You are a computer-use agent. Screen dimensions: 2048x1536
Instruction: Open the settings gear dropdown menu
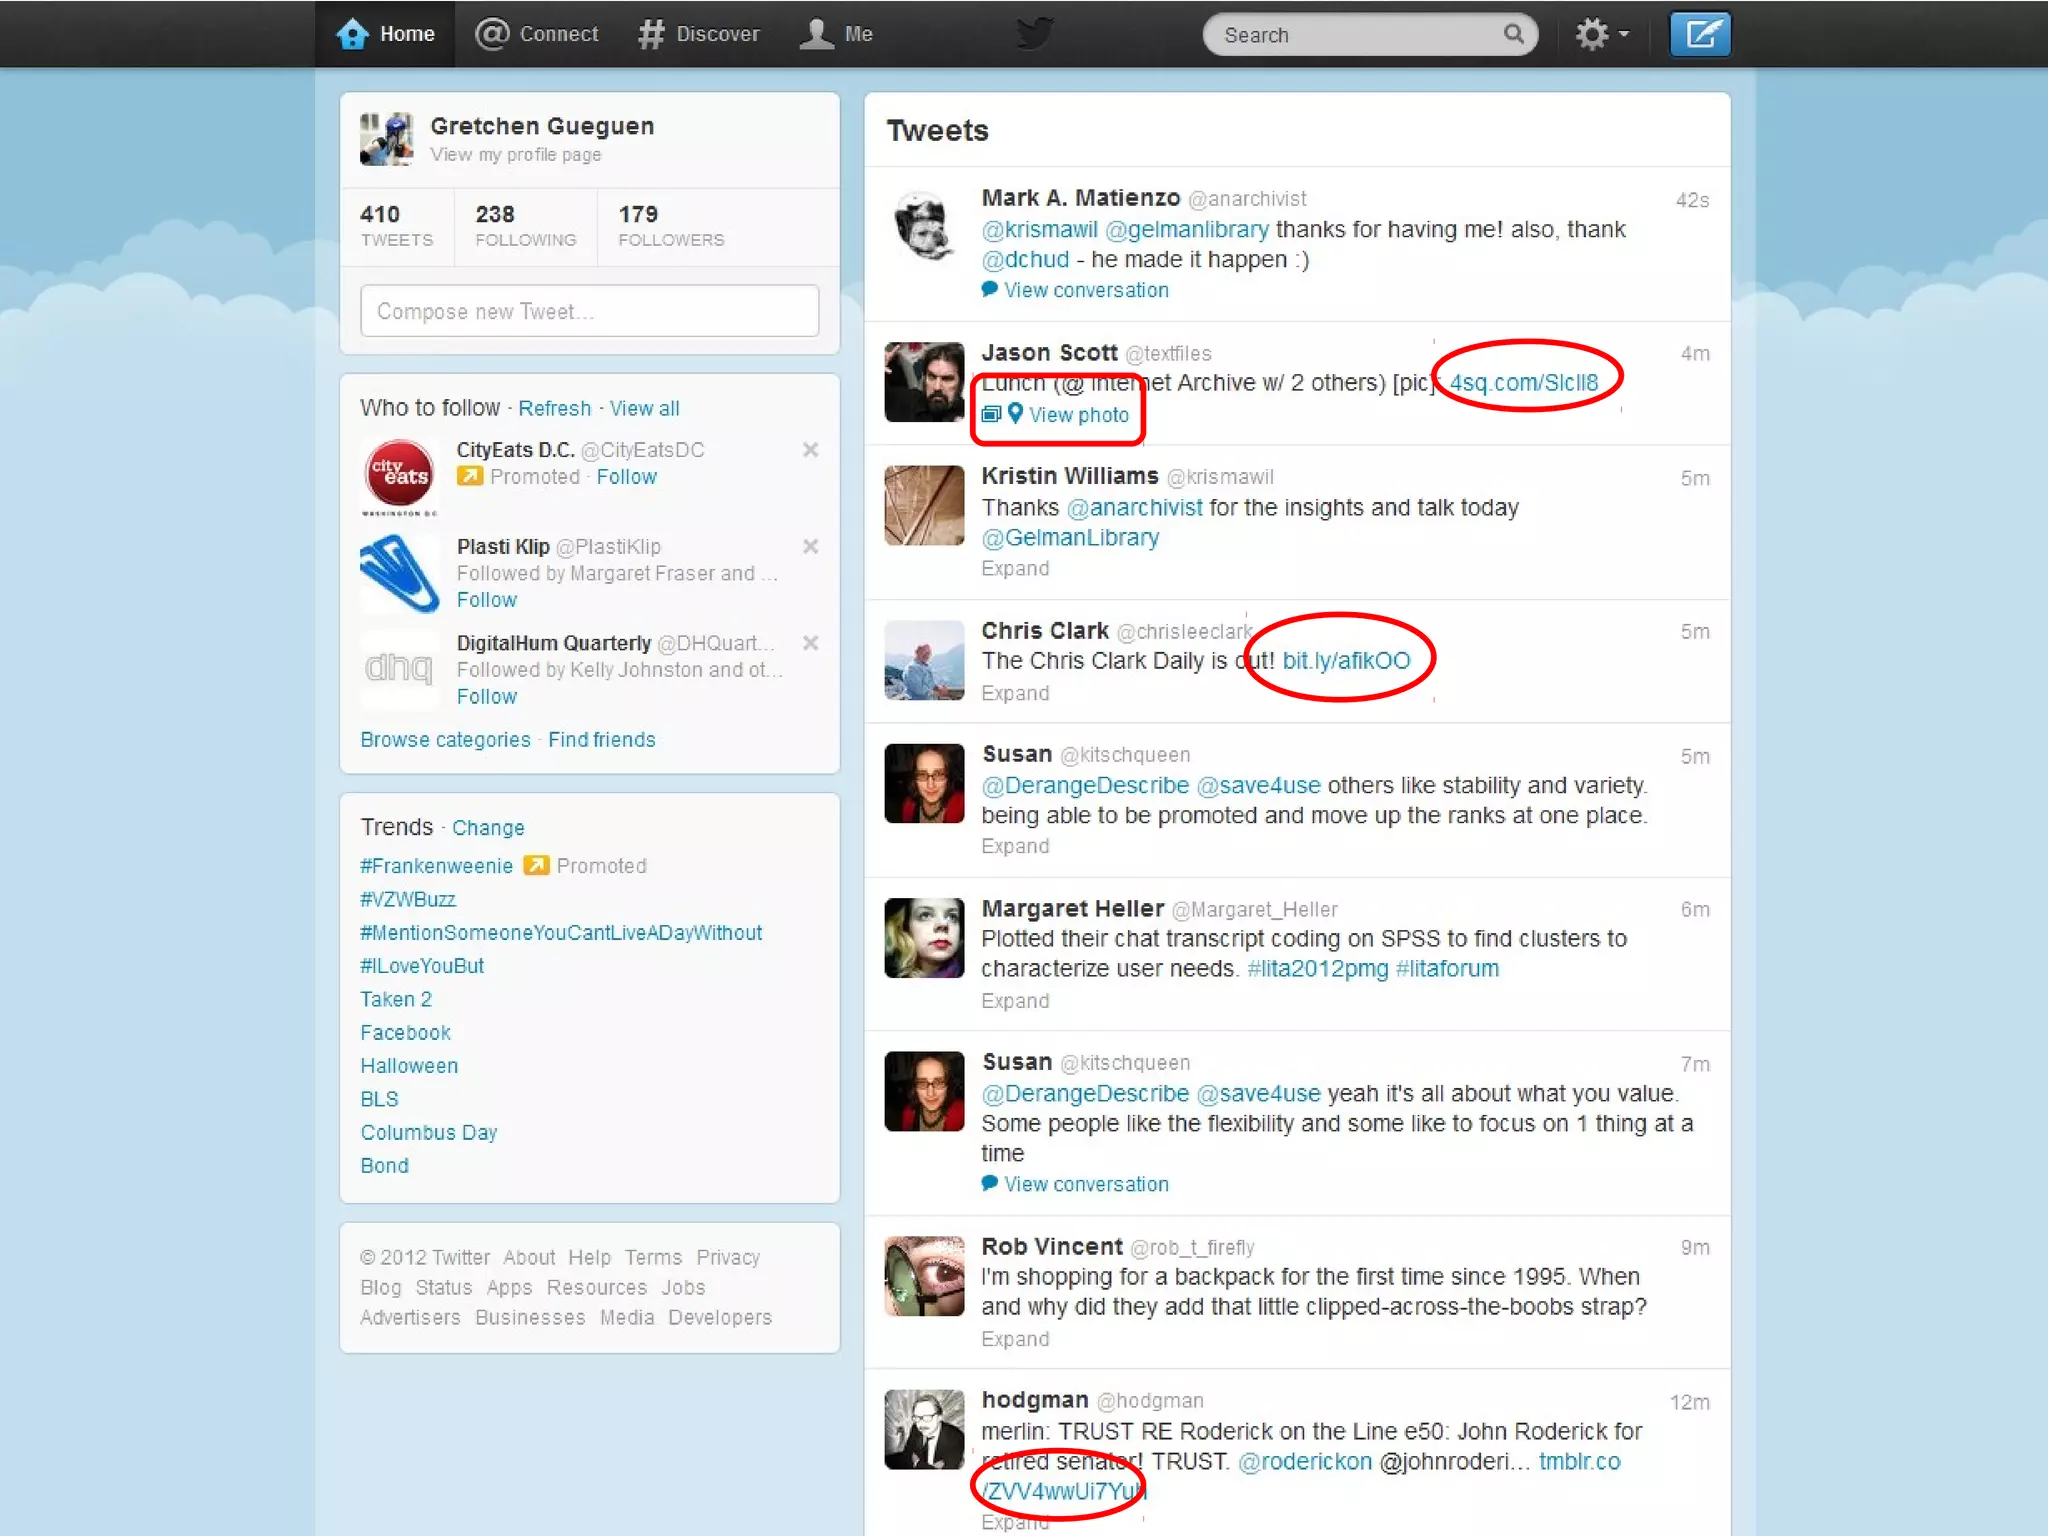(x=1601, y=35)
